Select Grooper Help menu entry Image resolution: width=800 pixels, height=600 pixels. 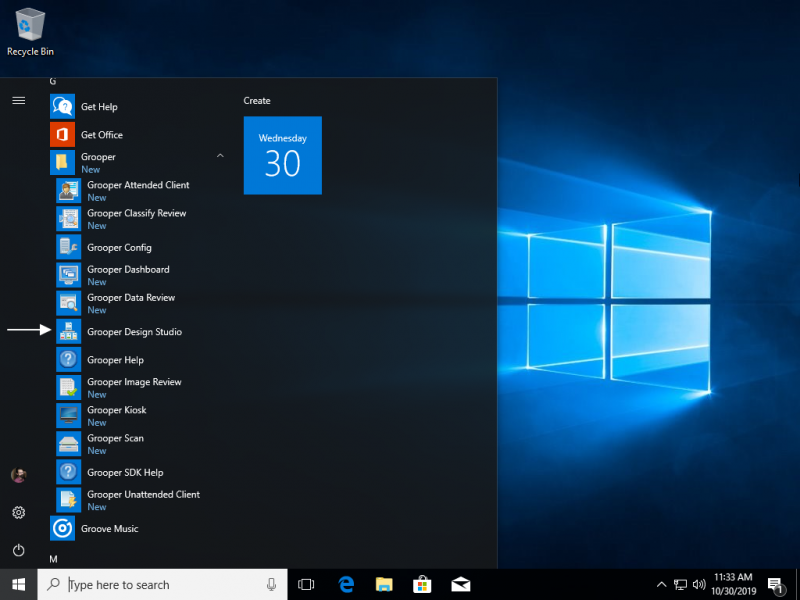coord(115,360)
